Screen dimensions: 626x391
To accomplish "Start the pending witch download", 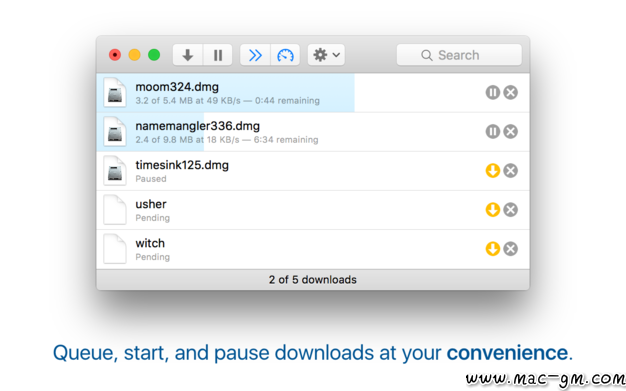I will 493,249.
